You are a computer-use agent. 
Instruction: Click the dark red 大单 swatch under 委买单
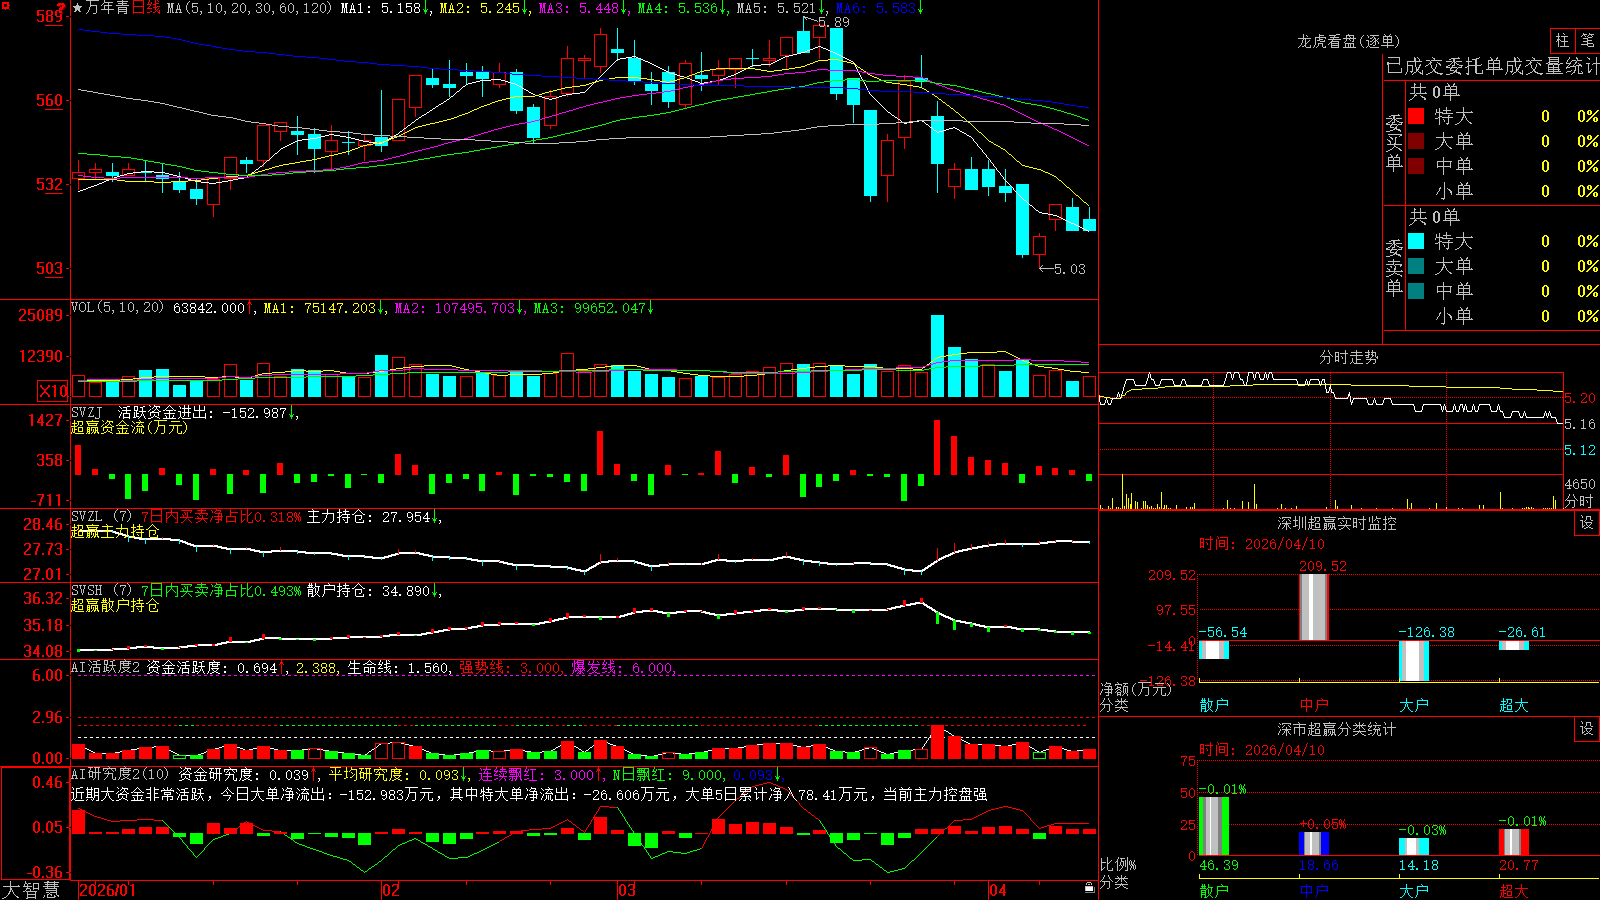[x=1416, y=141]
